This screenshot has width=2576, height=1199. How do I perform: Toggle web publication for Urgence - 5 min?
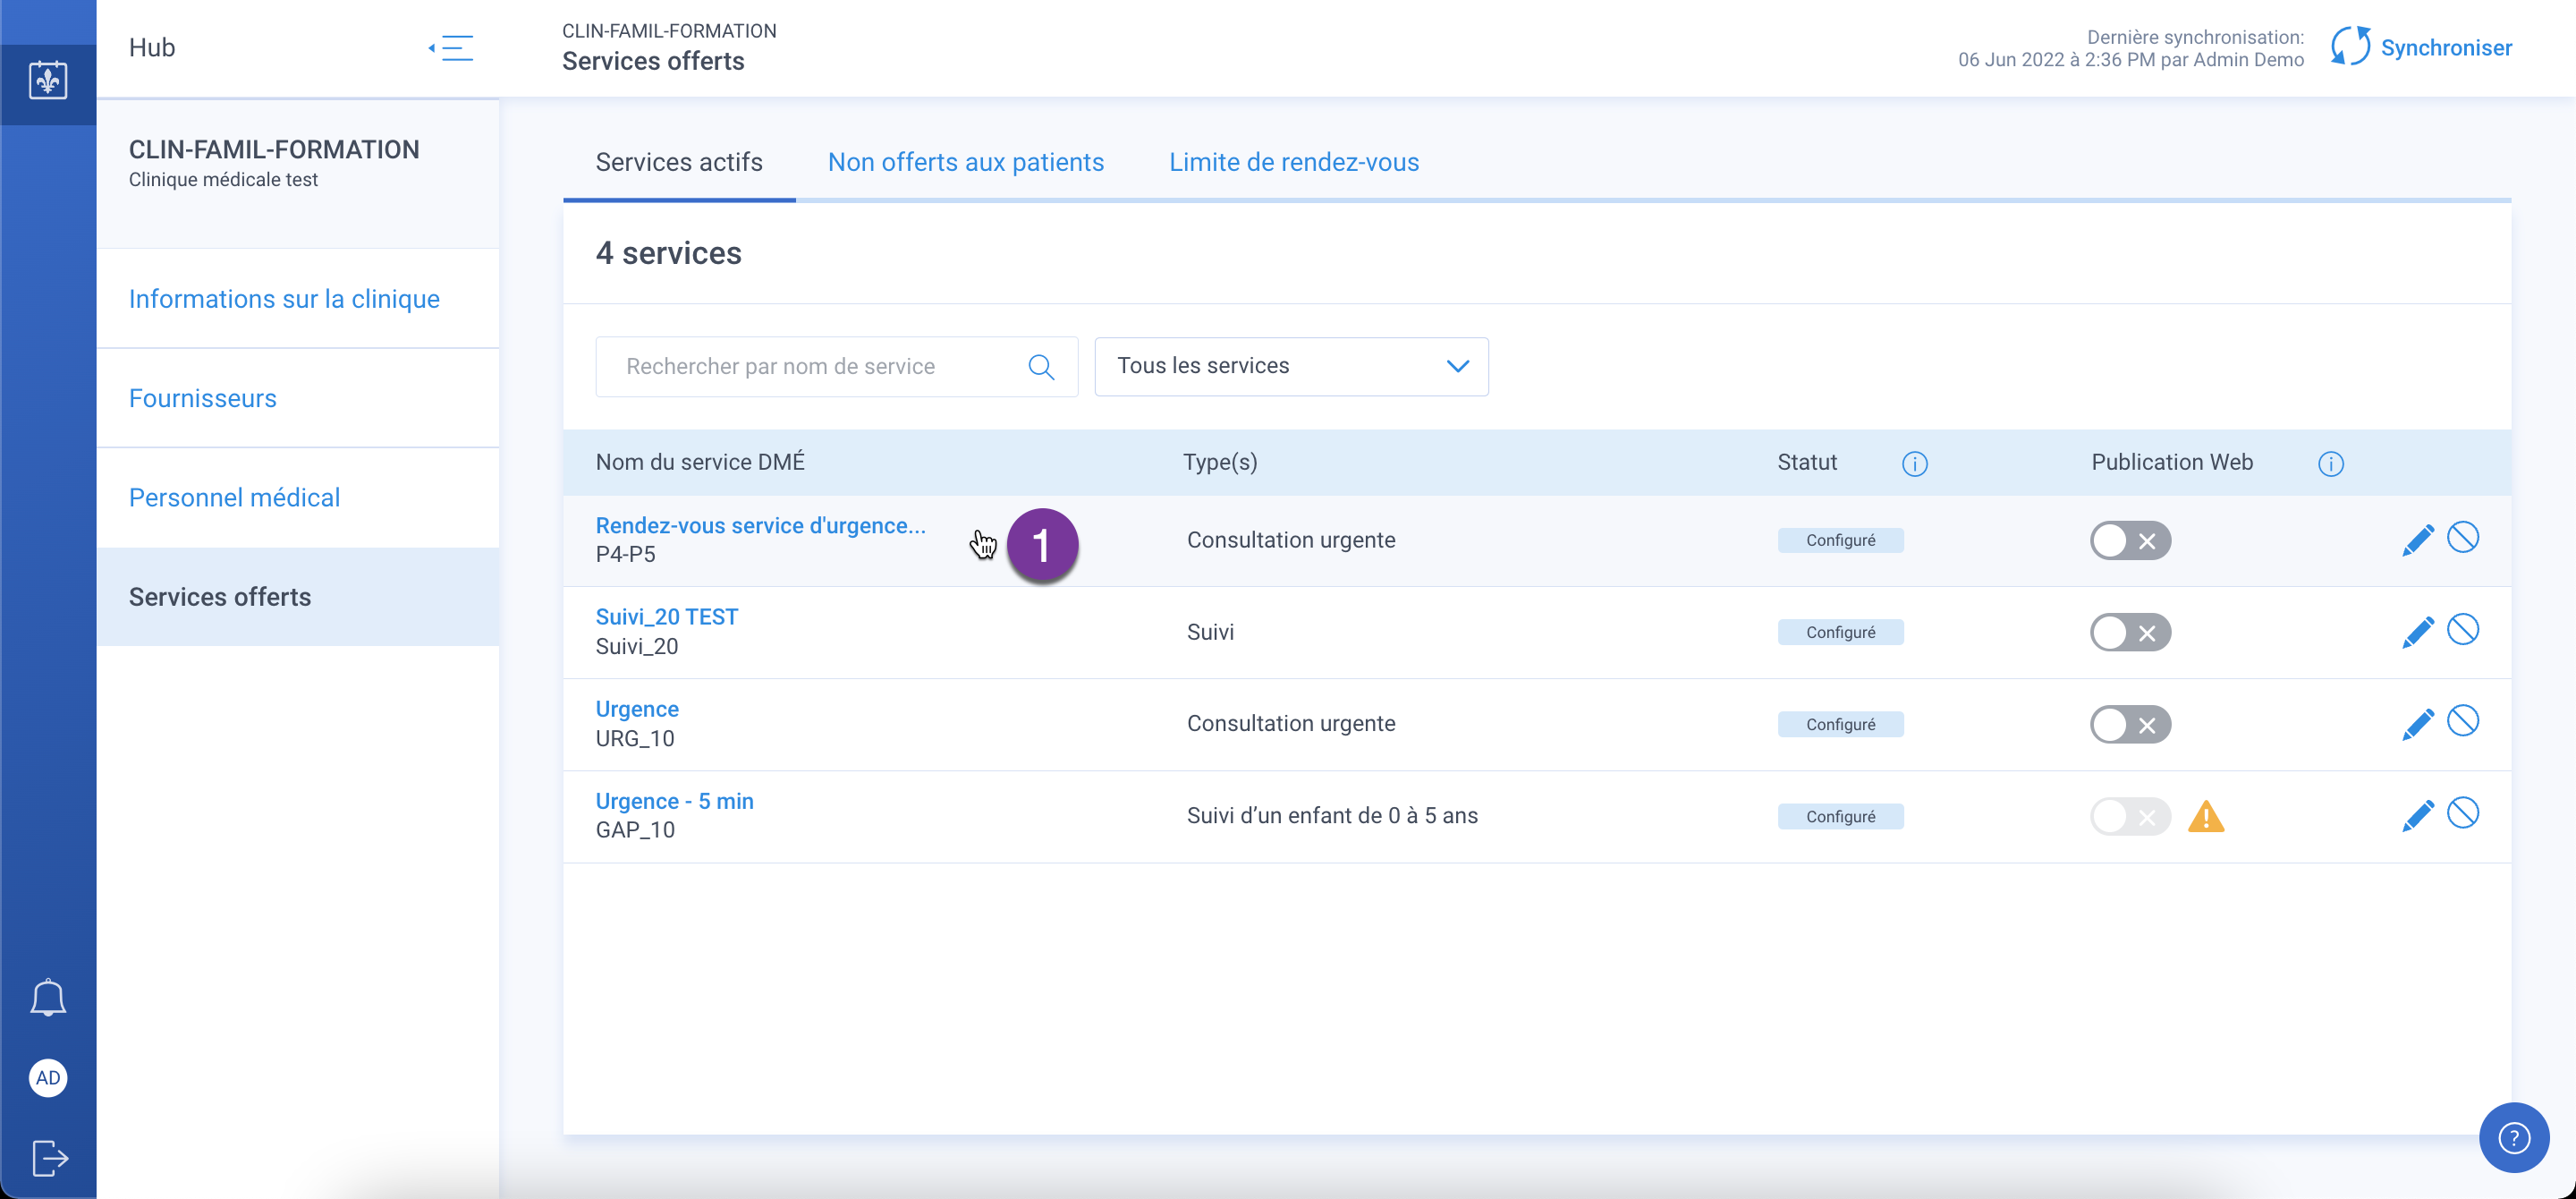tap(2130, 816)
